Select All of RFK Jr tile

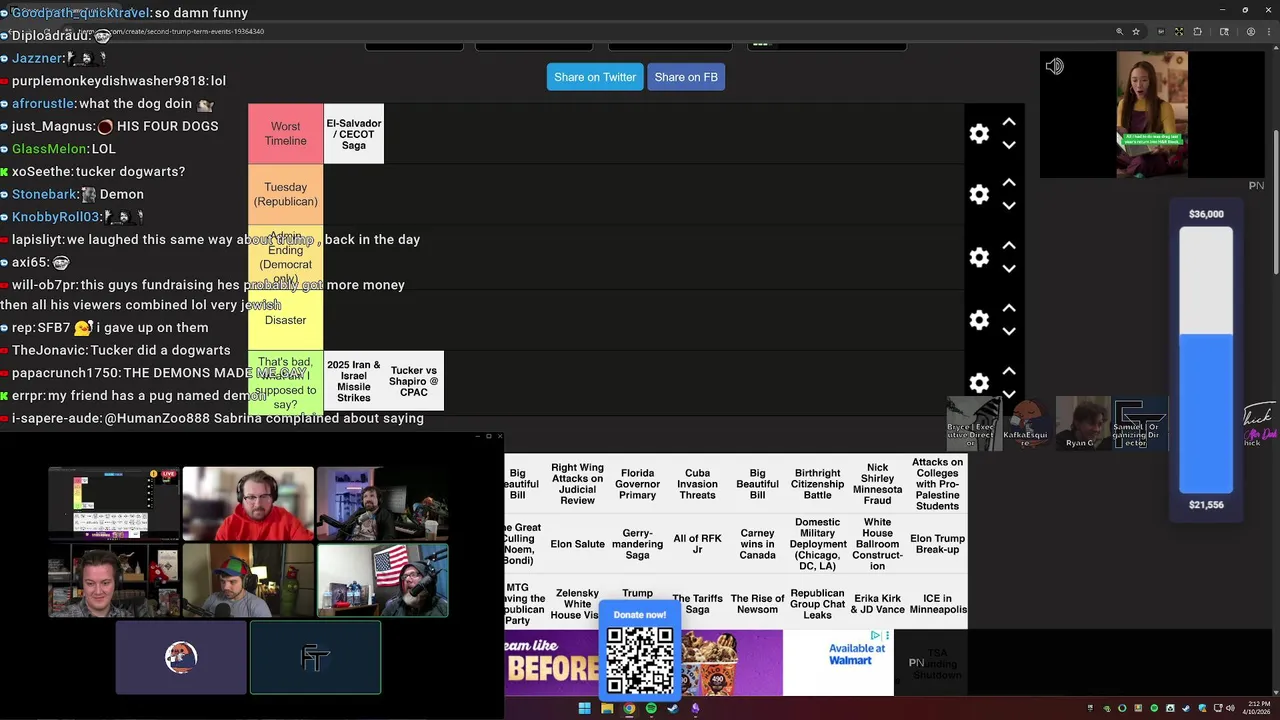point(697,545)
